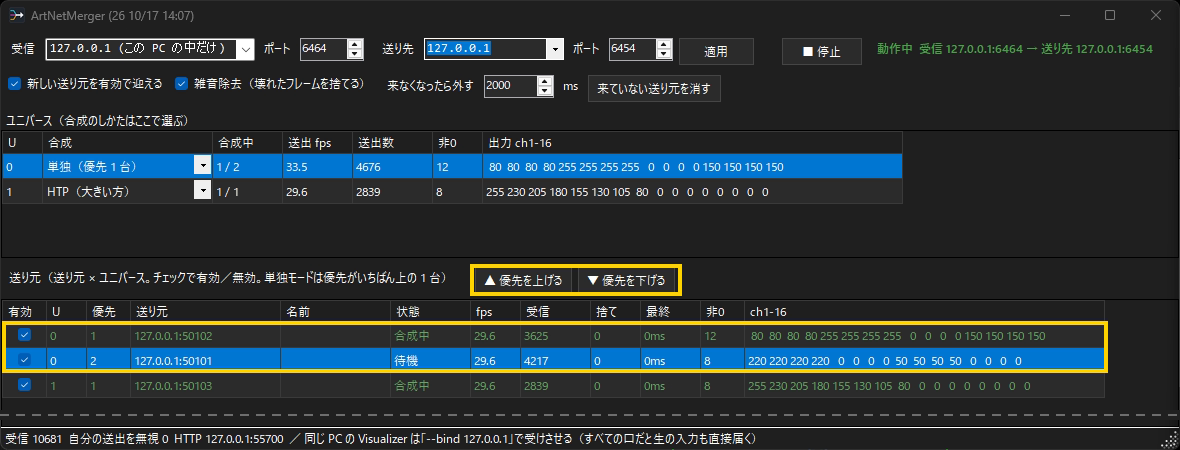Screen dimensions: 1180x450
Task: Decrease the destination port 6454 with down arrow
Action: (664, 54)
